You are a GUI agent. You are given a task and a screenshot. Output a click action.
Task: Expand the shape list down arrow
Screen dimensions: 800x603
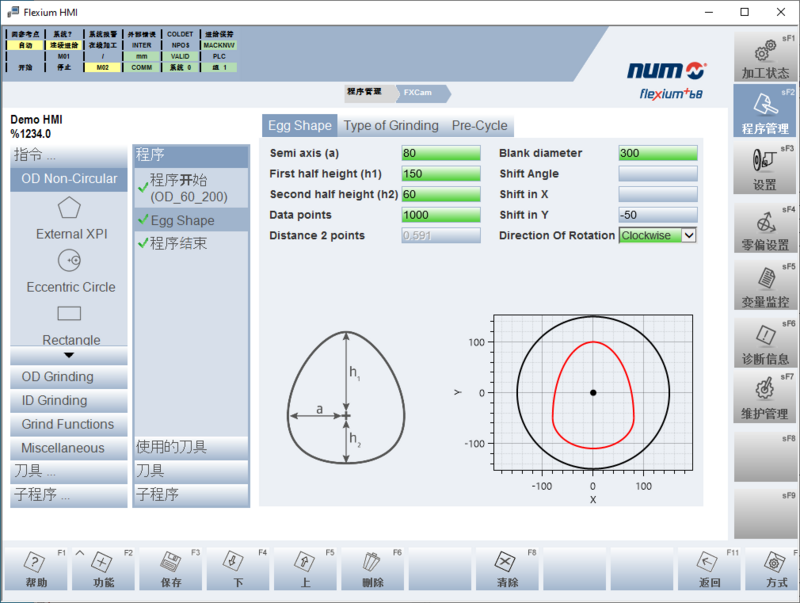click(69, 355)
